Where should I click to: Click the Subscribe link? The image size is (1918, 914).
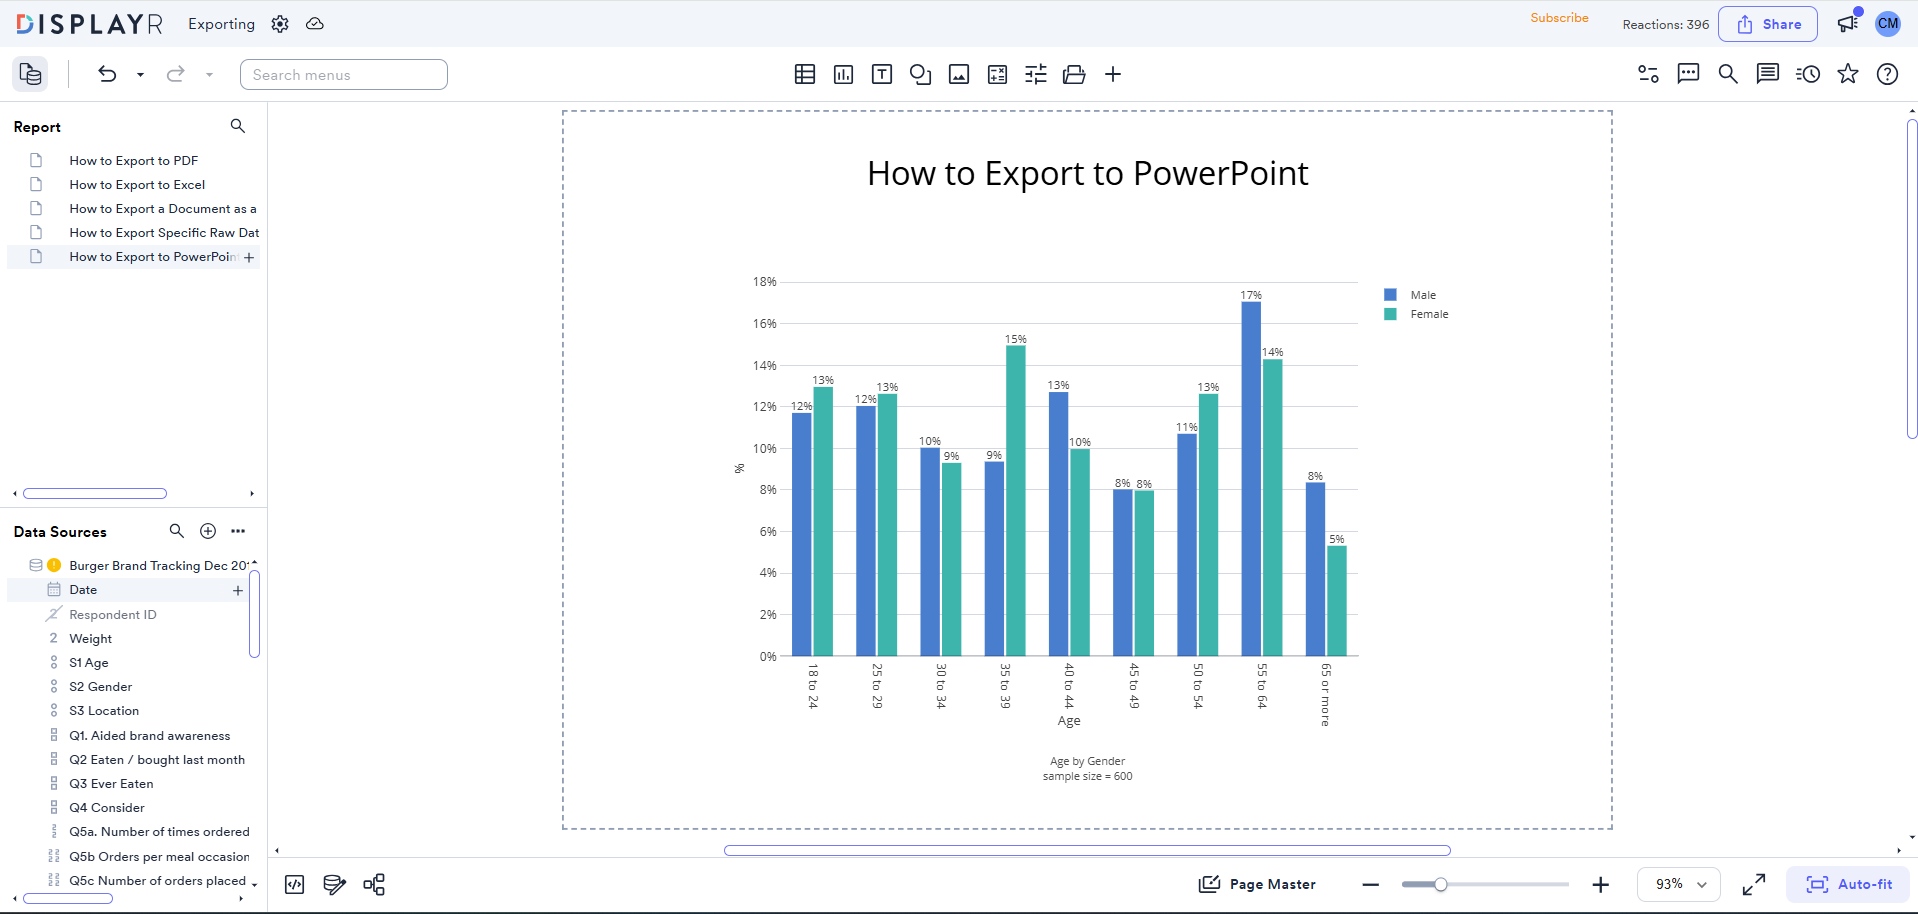coord(1558,17)
